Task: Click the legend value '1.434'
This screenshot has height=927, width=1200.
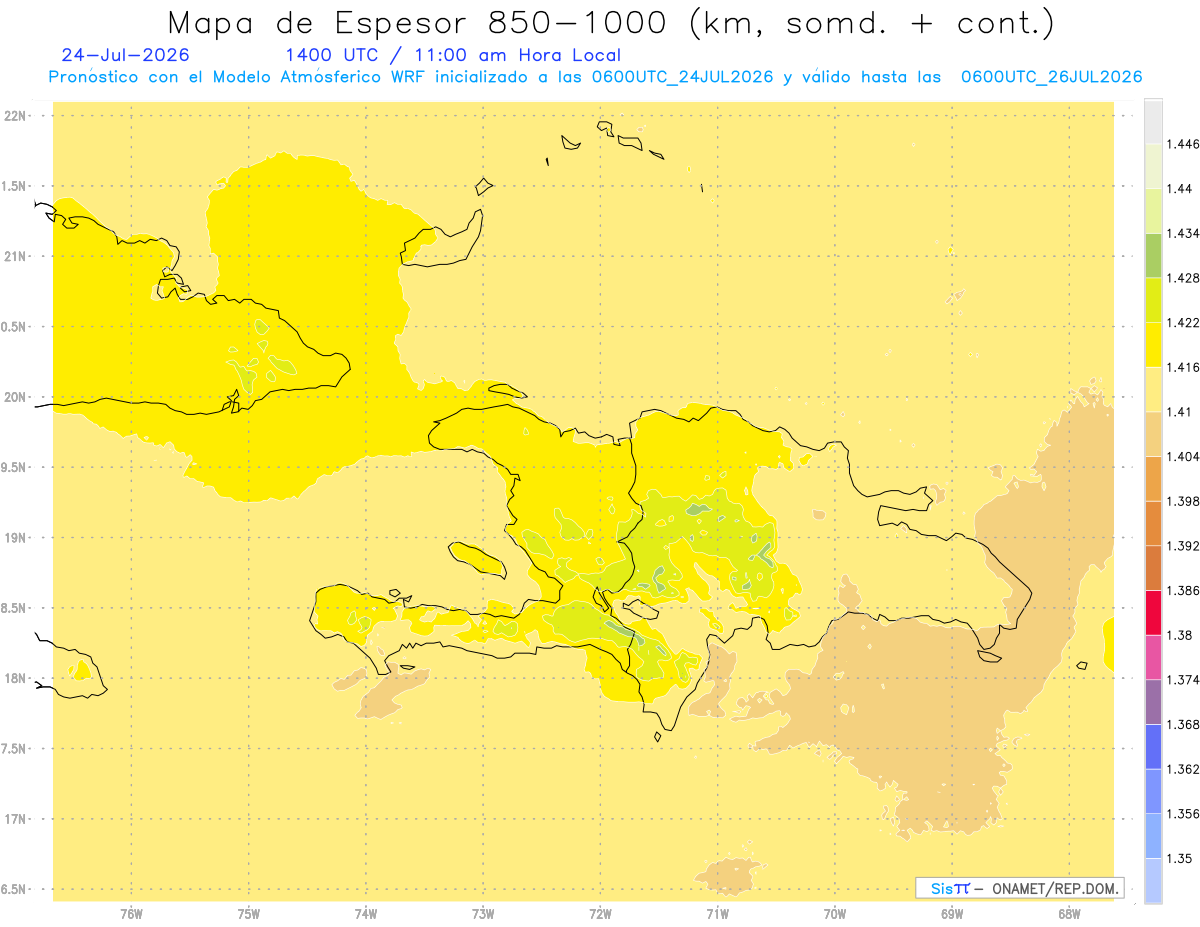Action: (x=1185, y=233)
